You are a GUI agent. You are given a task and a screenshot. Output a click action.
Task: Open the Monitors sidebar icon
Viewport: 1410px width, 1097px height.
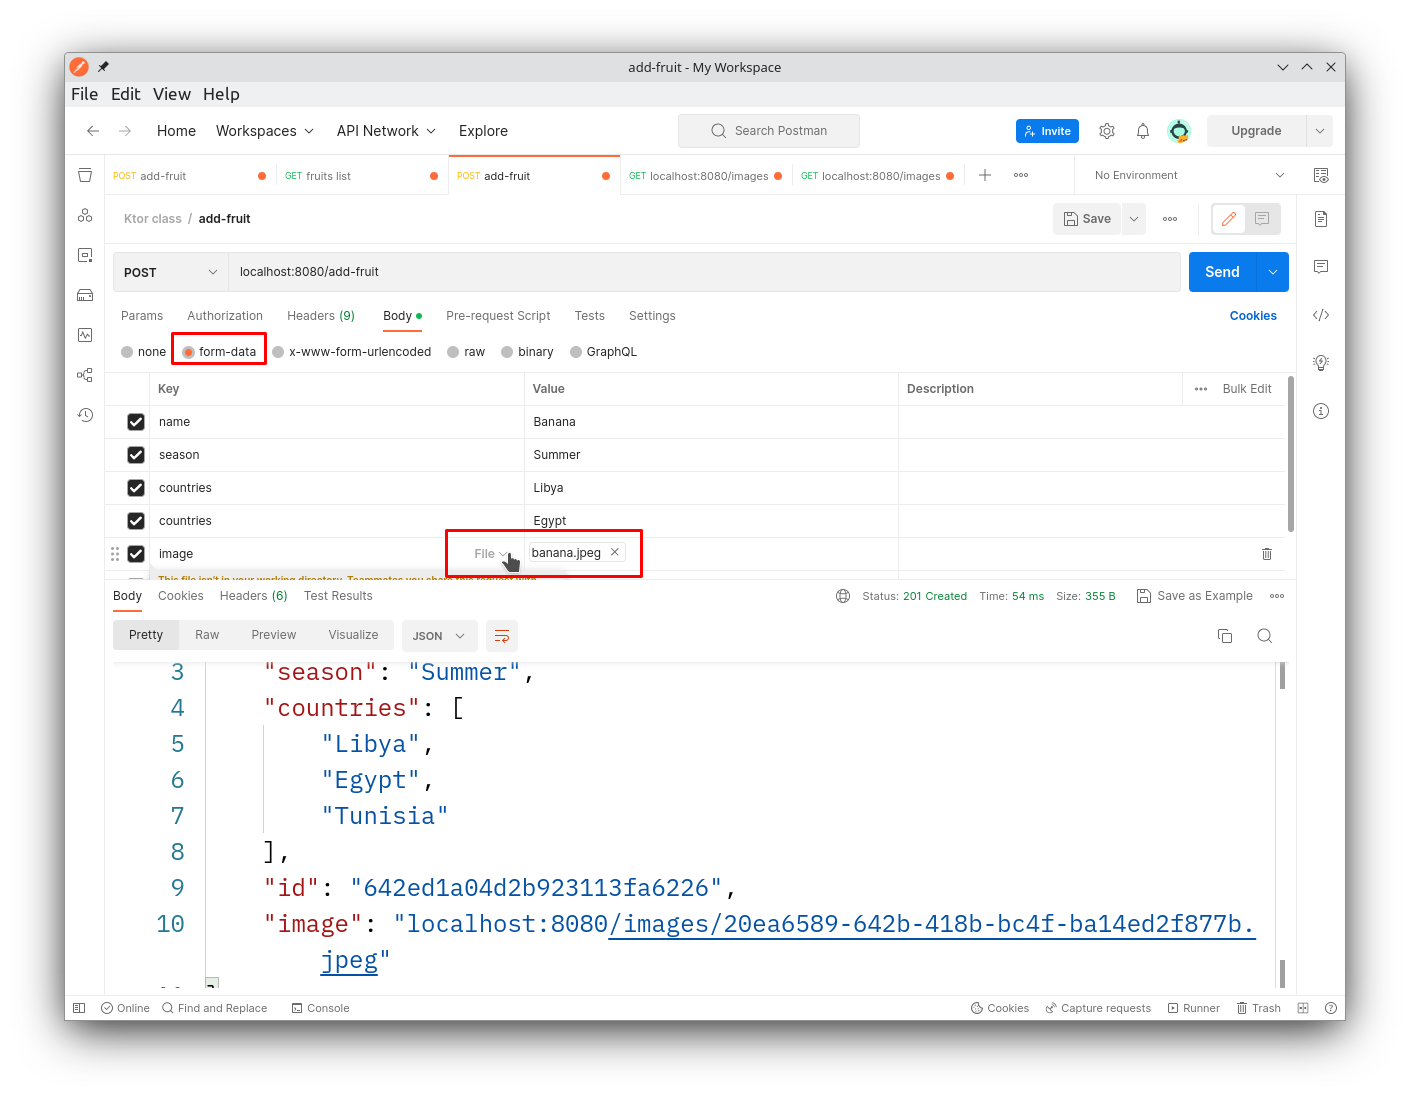click(x=85, y=335)
